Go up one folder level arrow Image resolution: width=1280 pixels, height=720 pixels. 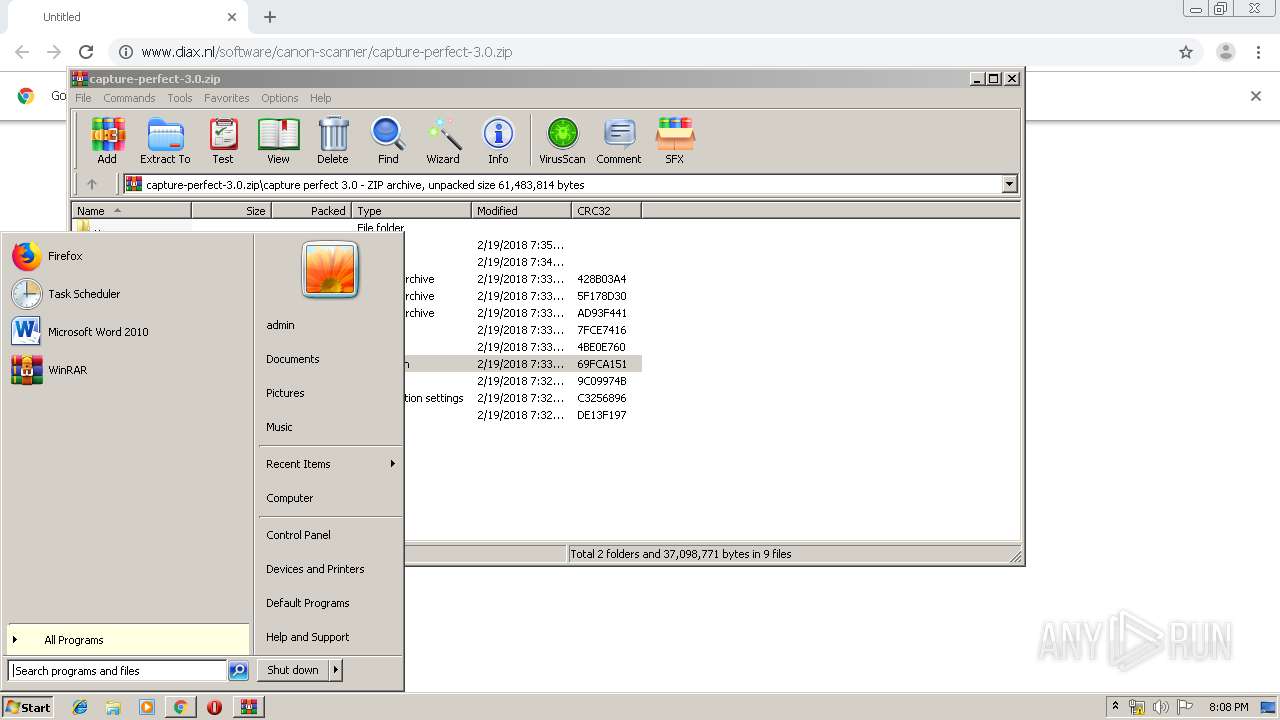tap(92, 184)
